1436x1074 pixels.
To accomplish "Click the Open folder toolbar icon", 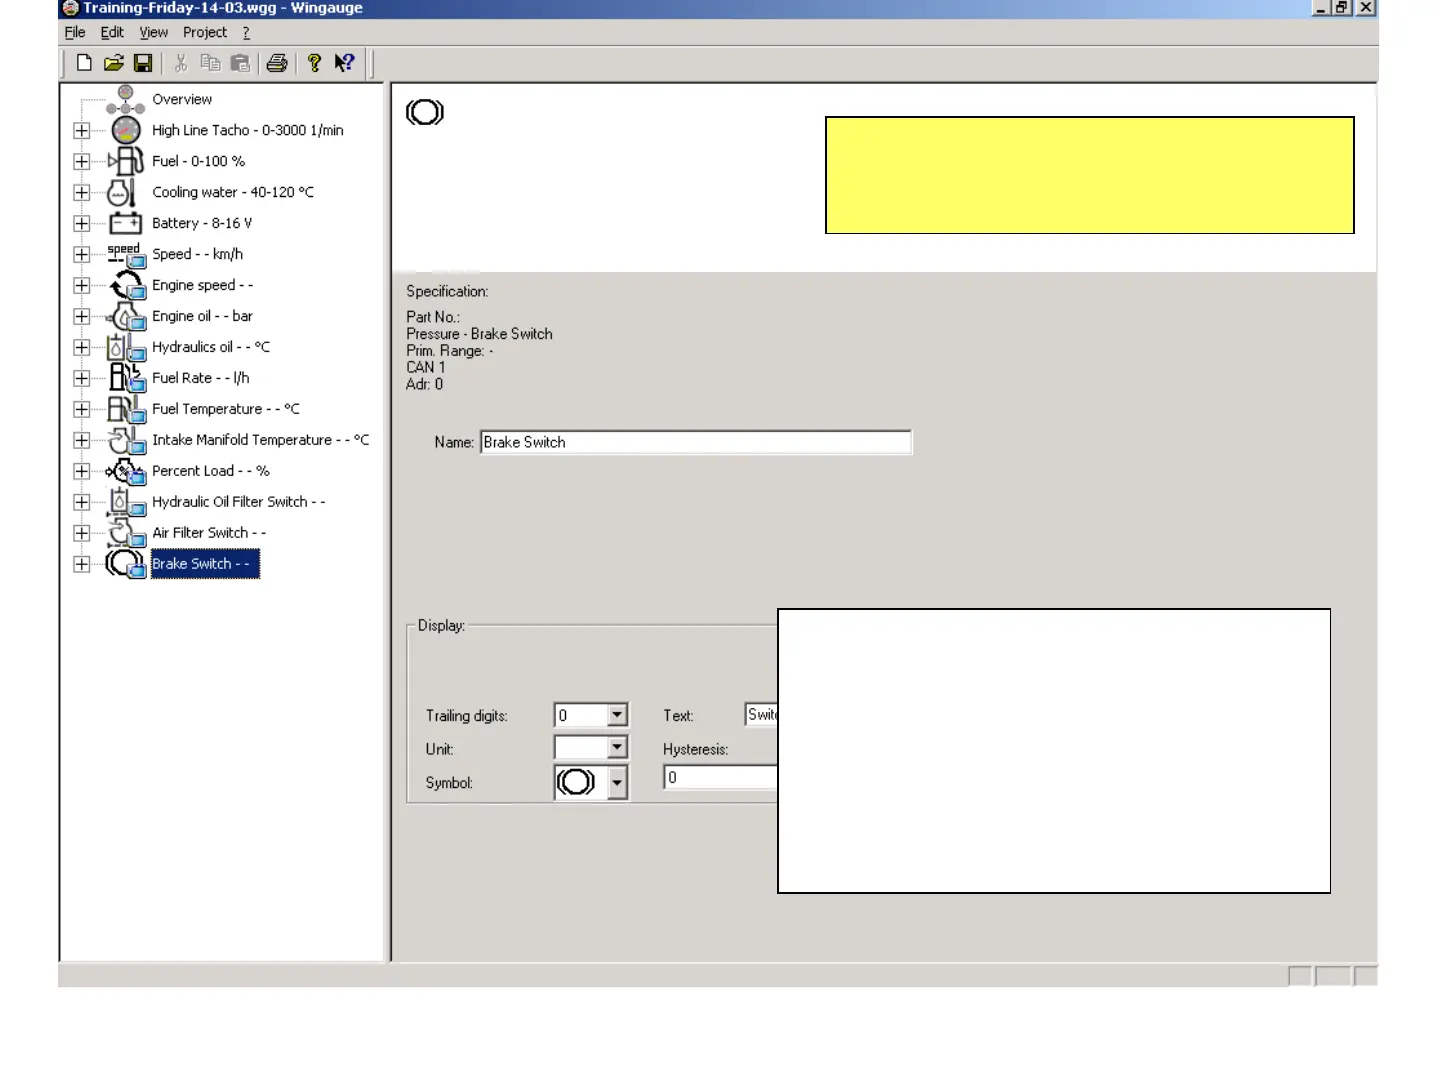I will [x=113, y=63].
